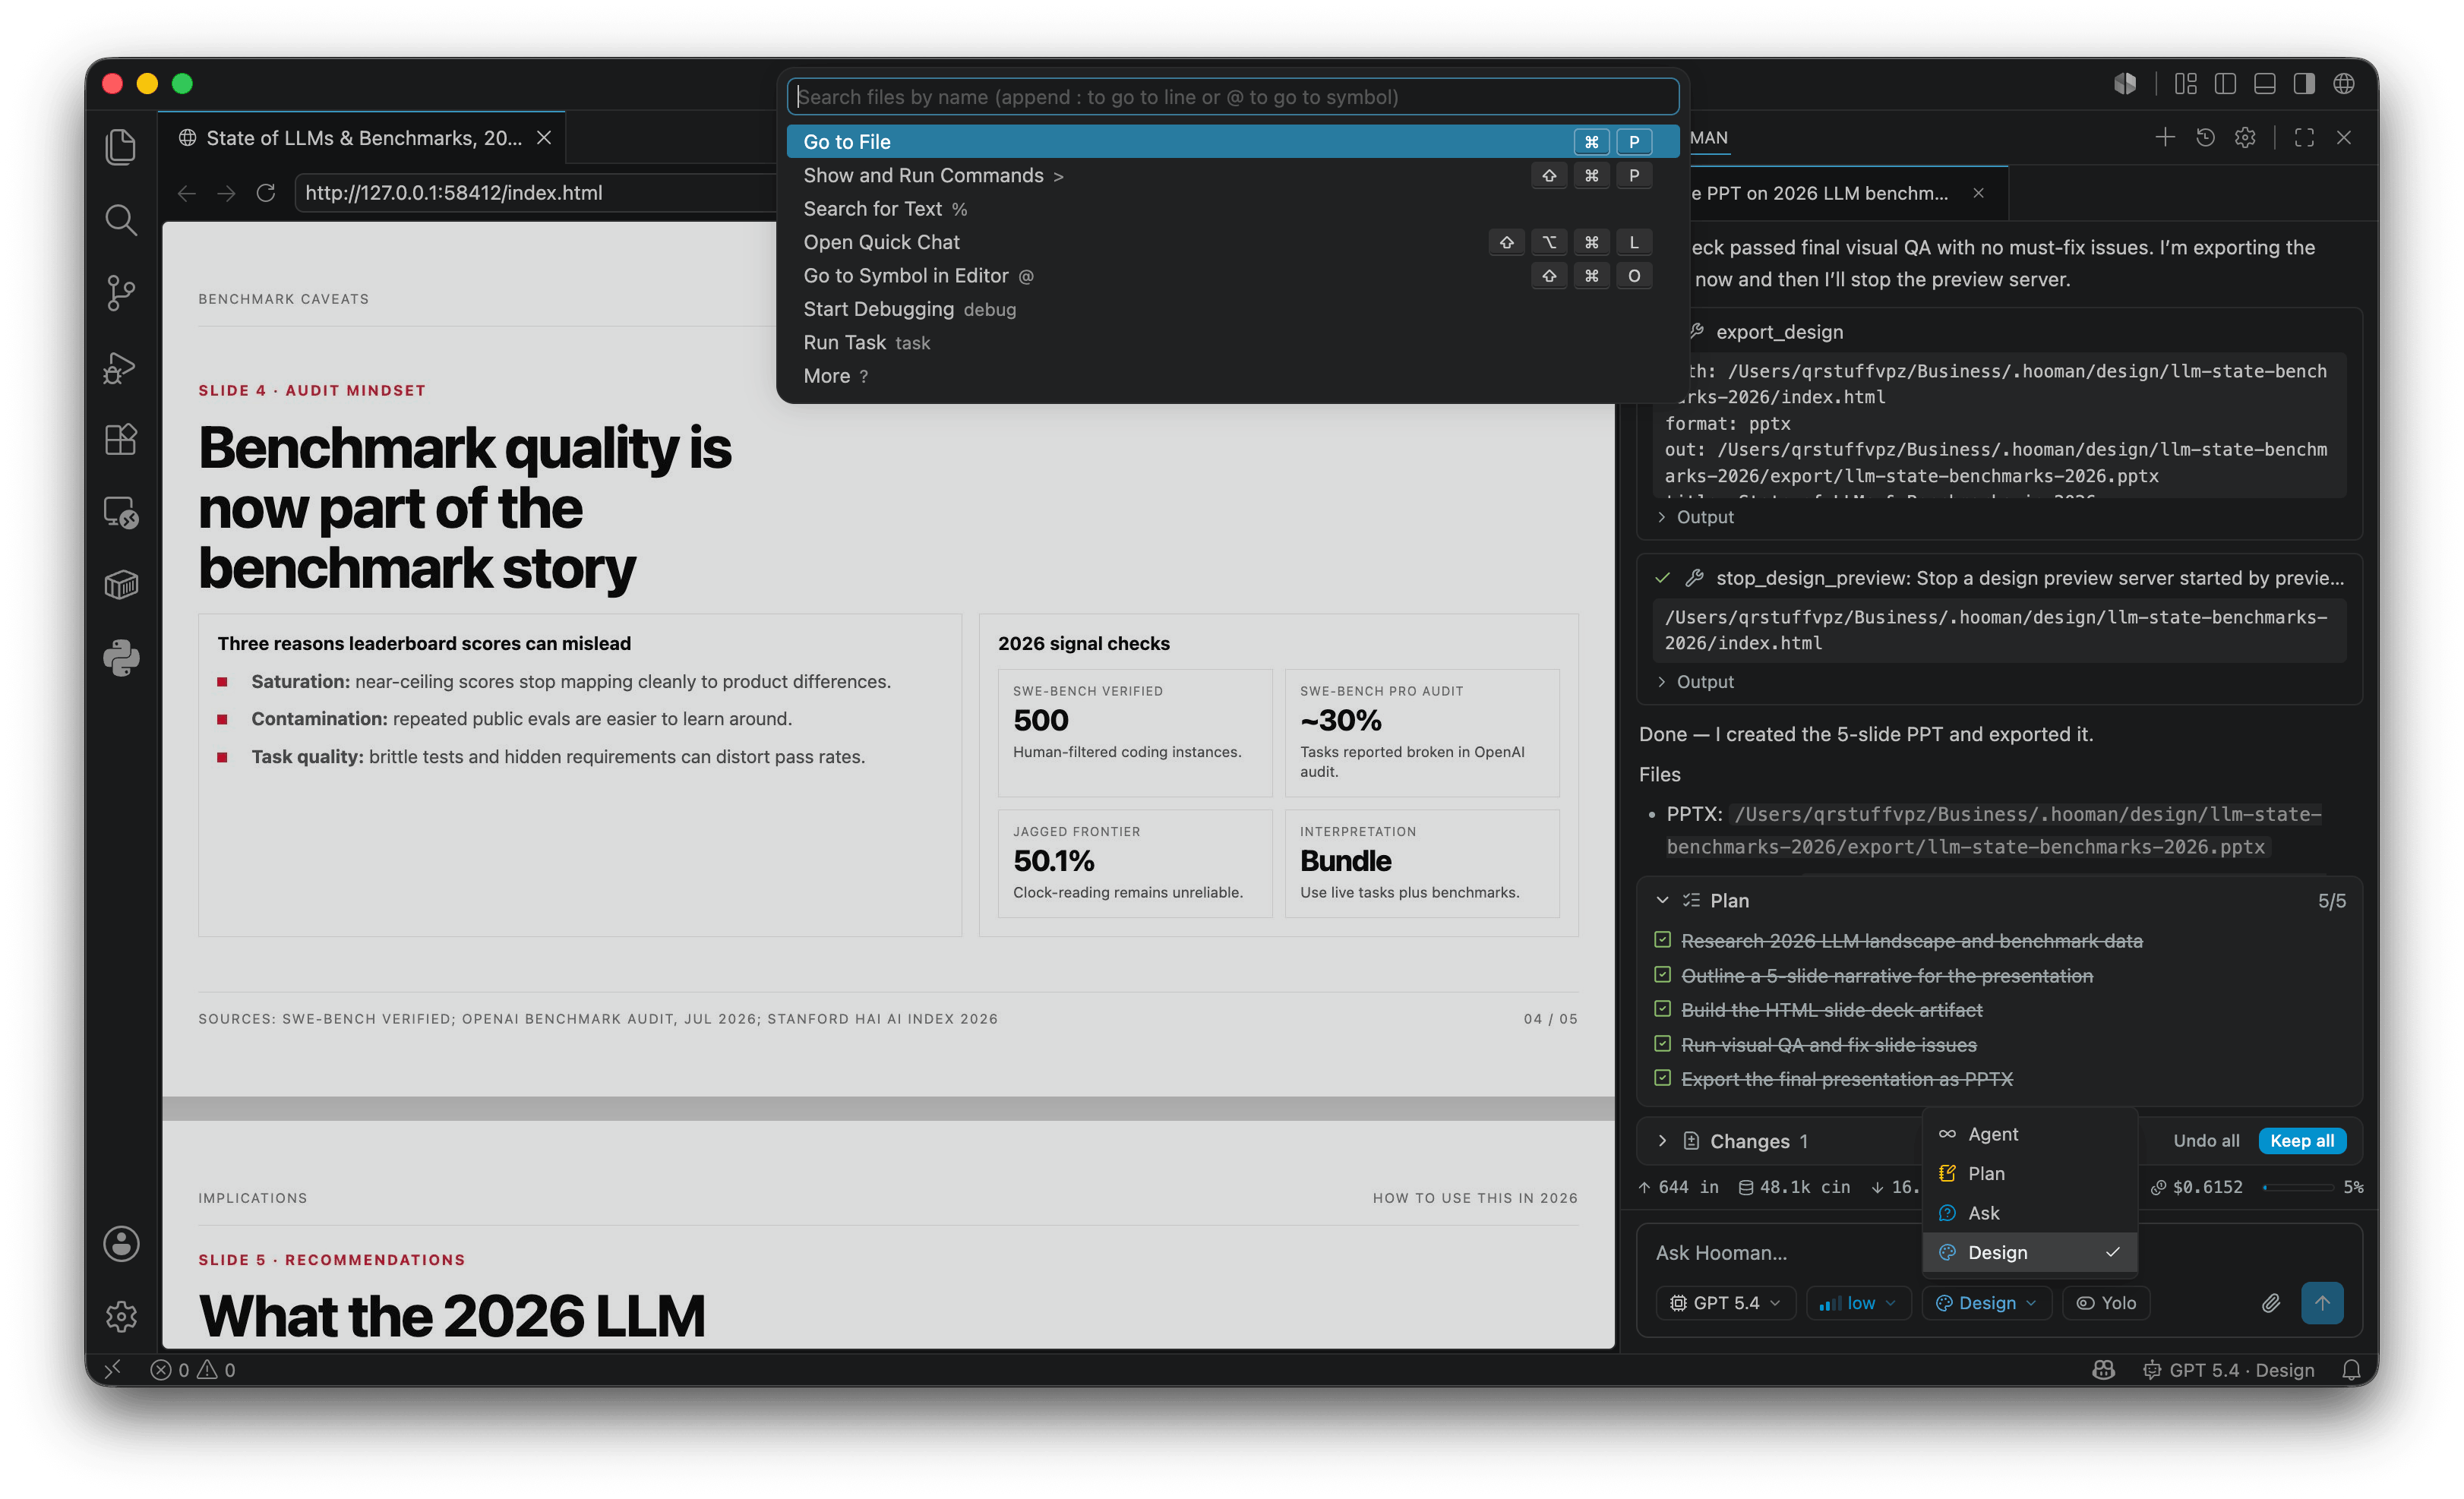This screenshot has width=2464, height=1499.
Task: Open chat panel settings gear
Action: [2245, 138]
